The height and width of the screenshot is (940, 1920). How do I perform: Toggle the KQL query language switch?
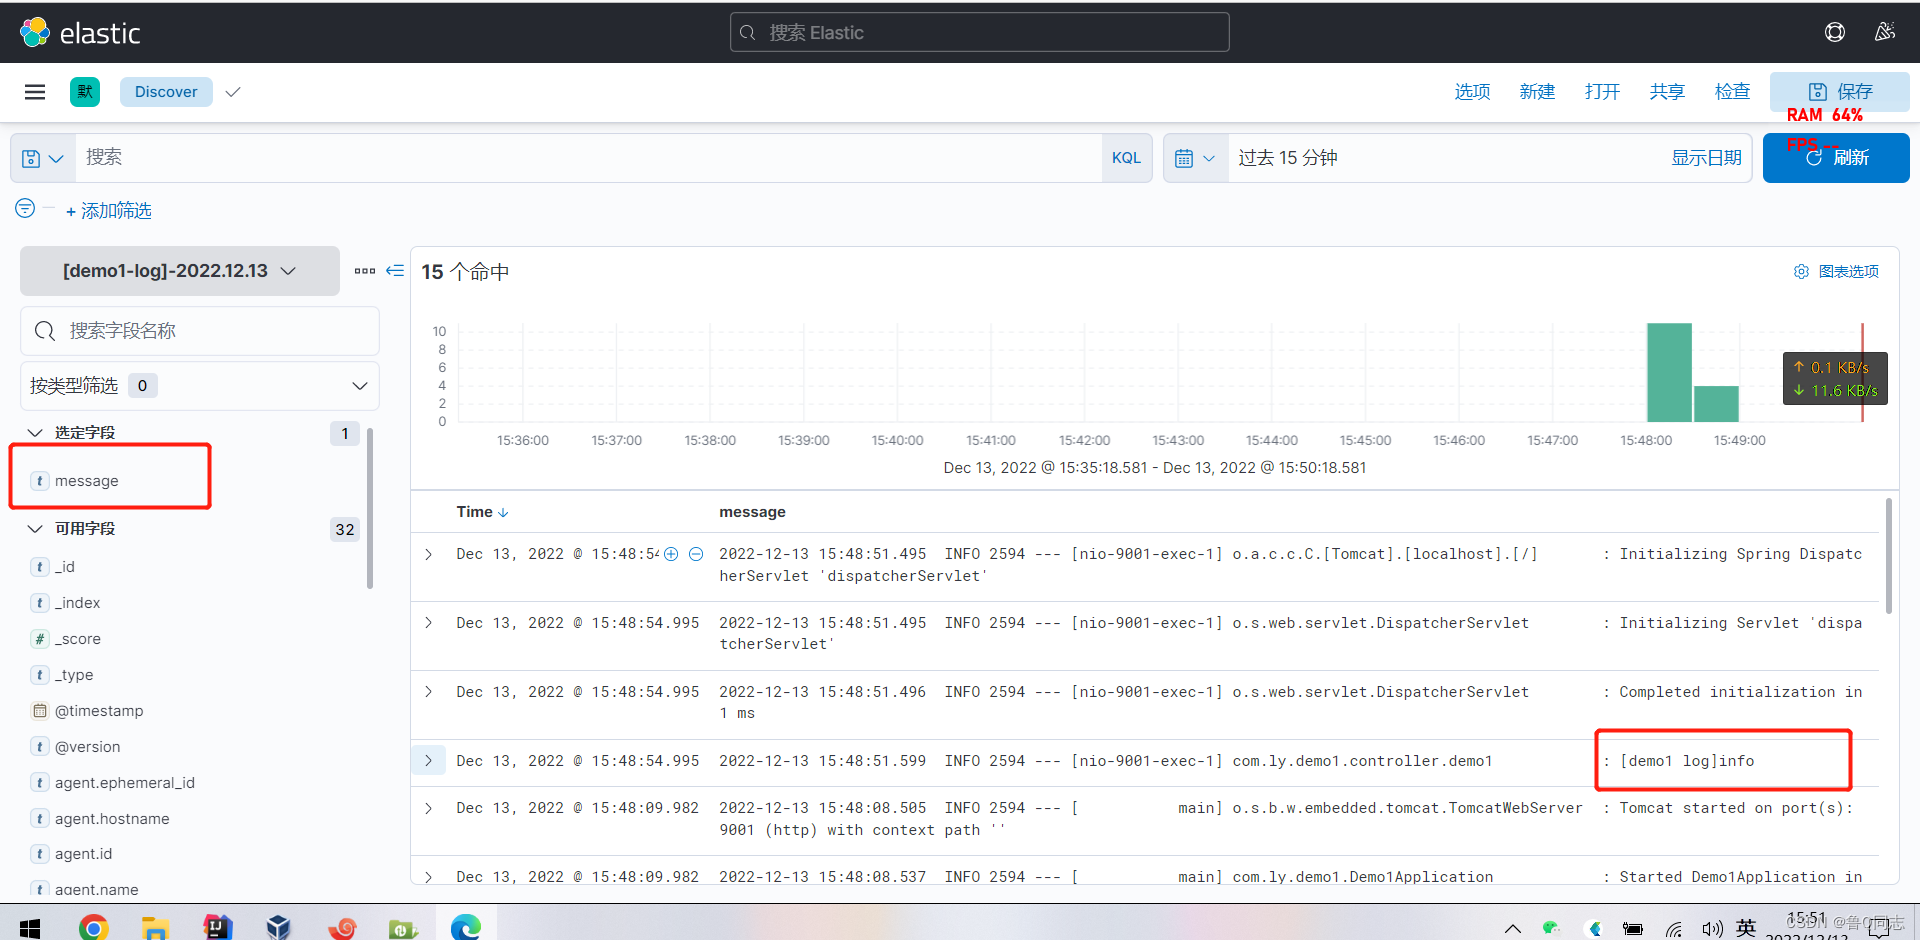pyautogui.click(x=1126, y=158)
